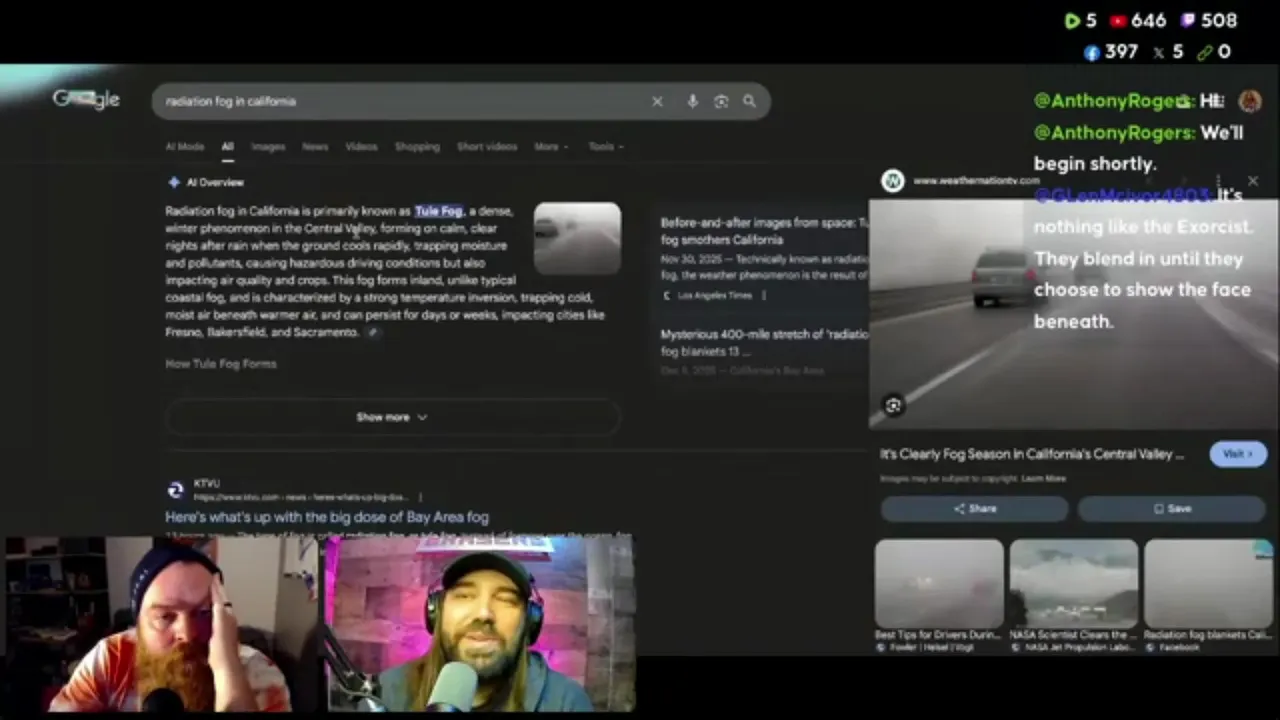This screenshot has height=720, width=1280.
Task: Expand the Tools dropdown
Action: click(606, 146)
